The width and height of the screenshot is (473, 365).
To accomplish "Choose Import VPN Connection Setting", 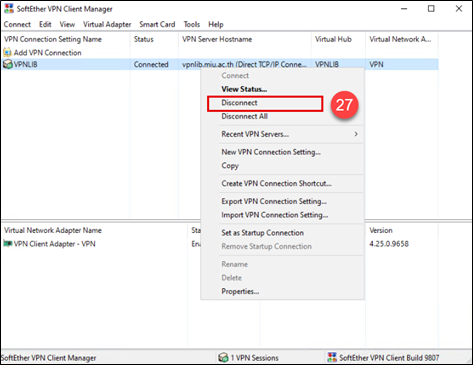I will coord(275,215).
